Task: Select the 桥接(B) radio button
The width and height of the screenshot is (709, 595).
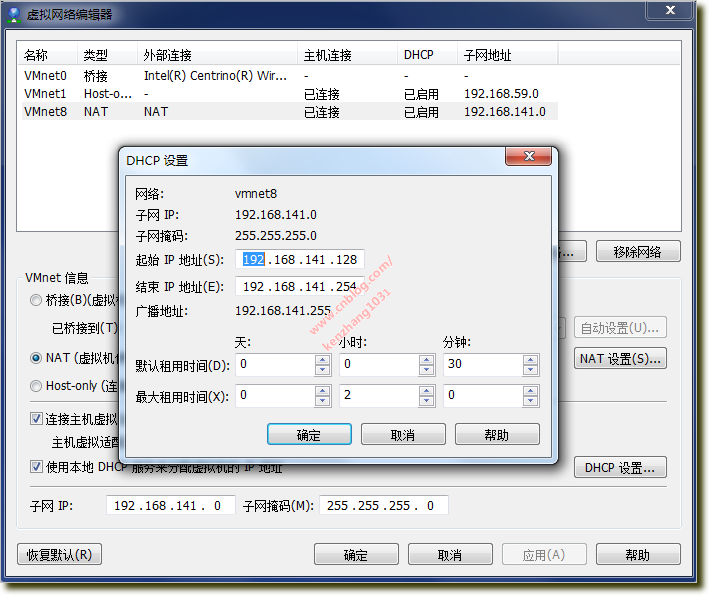Action: click(x=36, y=300)
